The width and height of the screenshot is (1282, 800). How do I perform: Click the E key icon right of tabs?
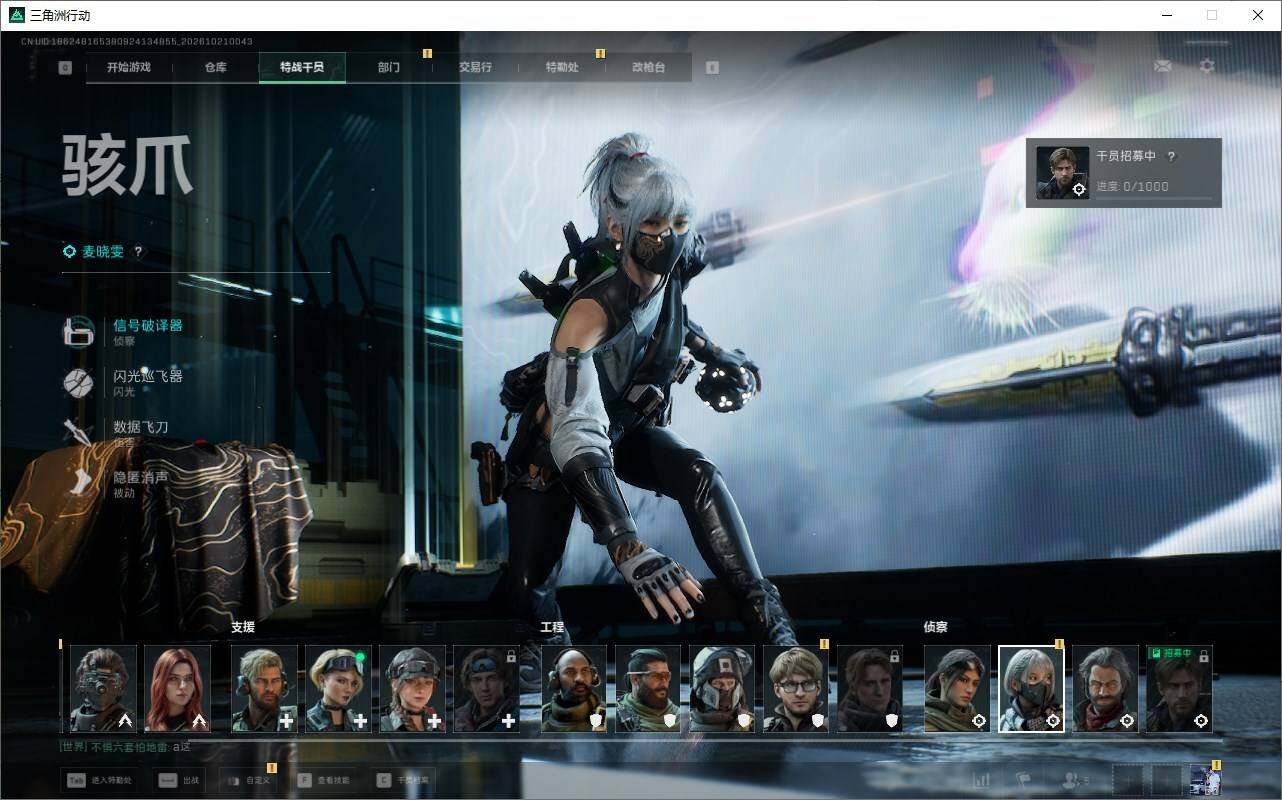(x=712, y=68)
